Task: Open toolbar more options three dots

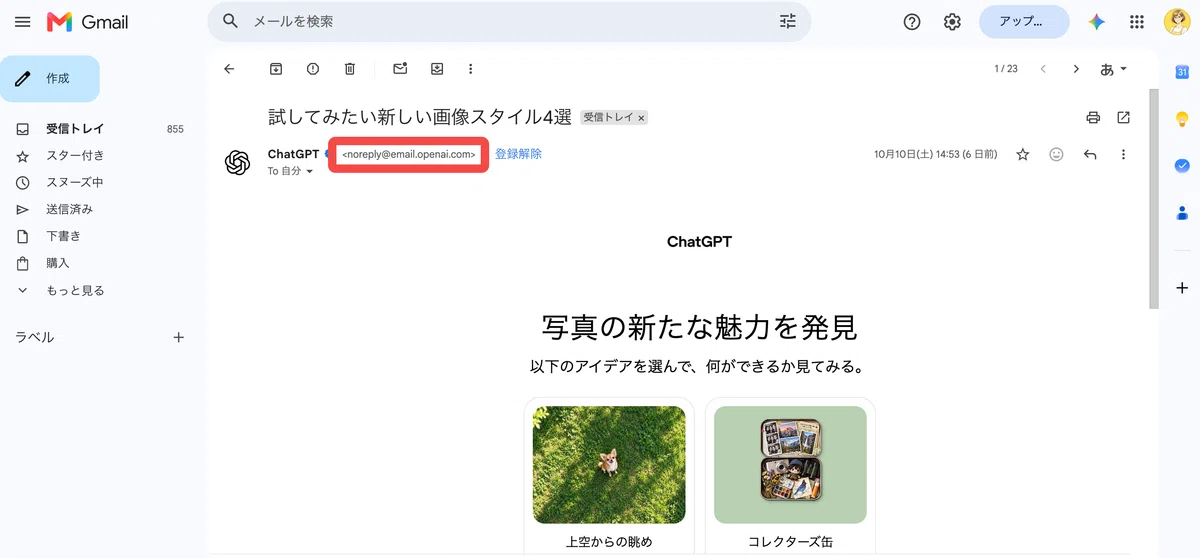Action: coord(471,69)
